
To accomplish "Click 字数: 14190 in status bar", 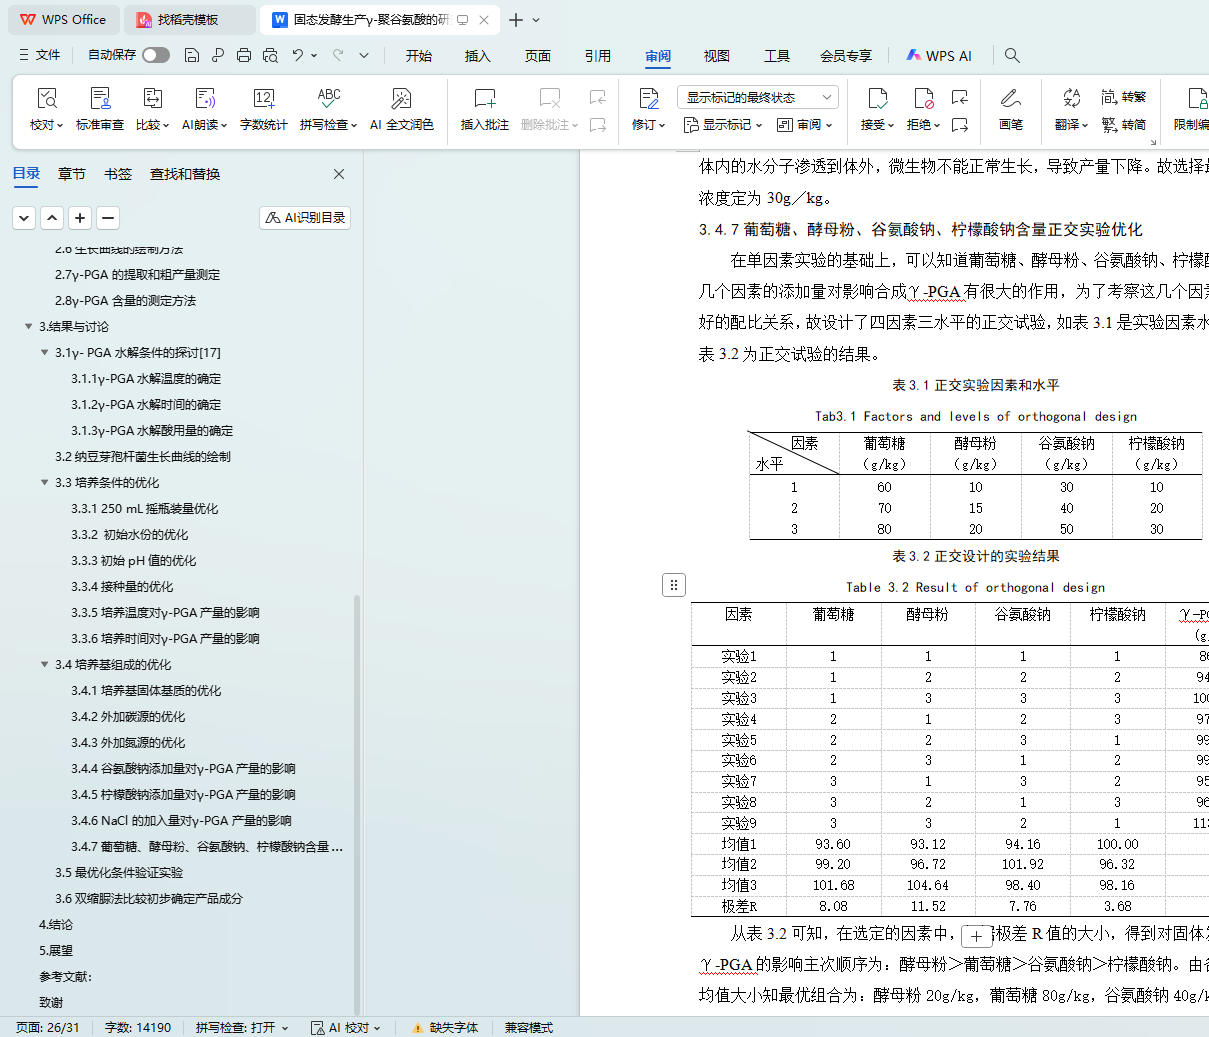I will coord(138,1027).
